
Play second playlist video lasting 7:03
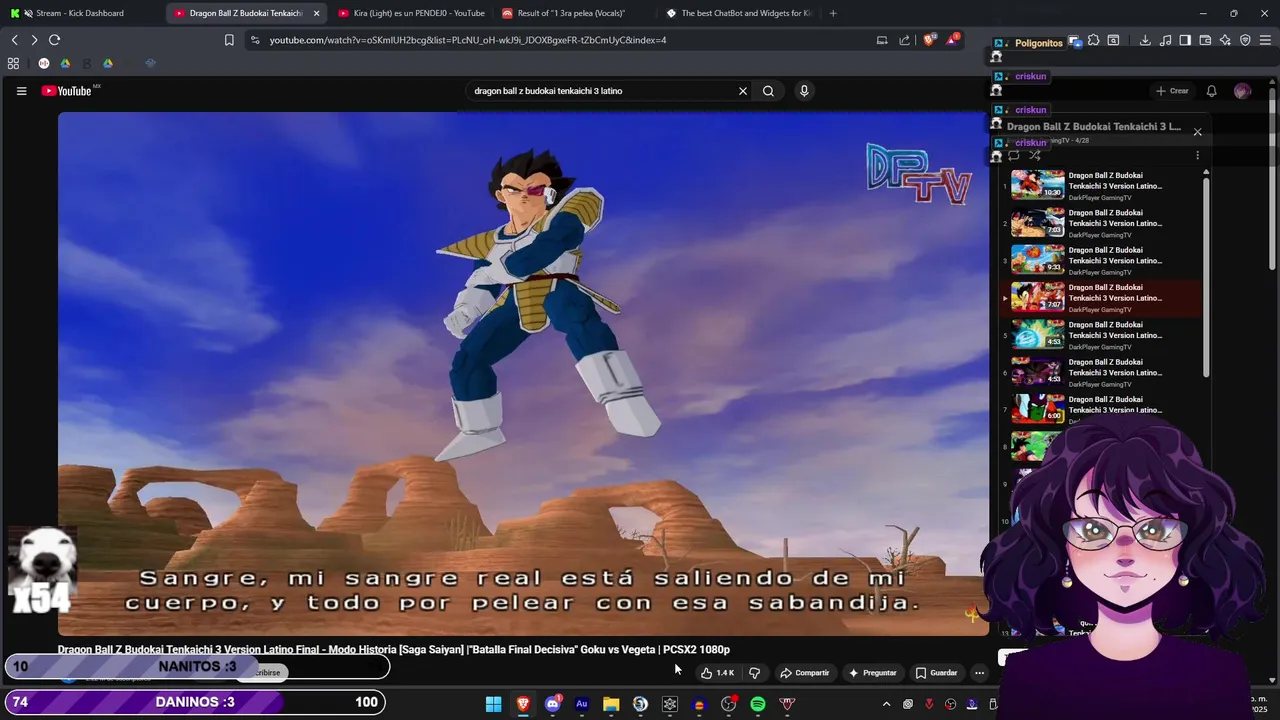coord(1037,222)
